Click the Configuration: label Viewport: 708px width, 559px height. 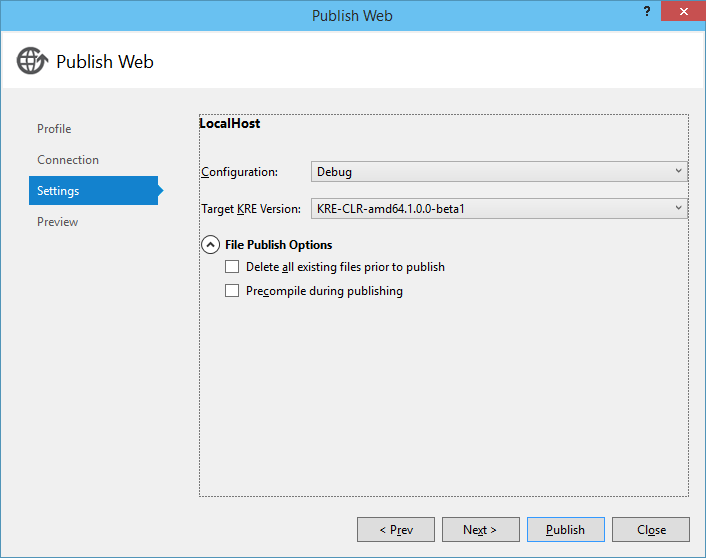(x=239, y=172)
